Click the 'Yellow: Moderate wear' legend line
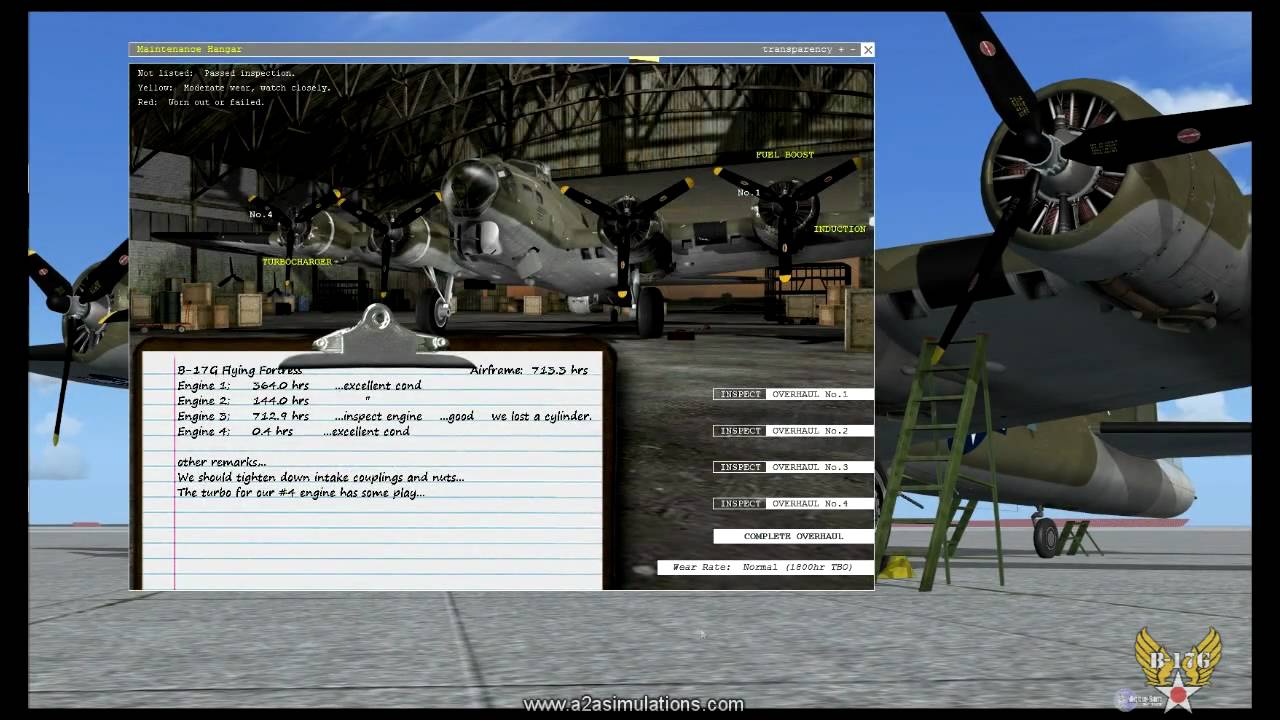Viewport: 1280px width, 720px height. pos(234,88)
